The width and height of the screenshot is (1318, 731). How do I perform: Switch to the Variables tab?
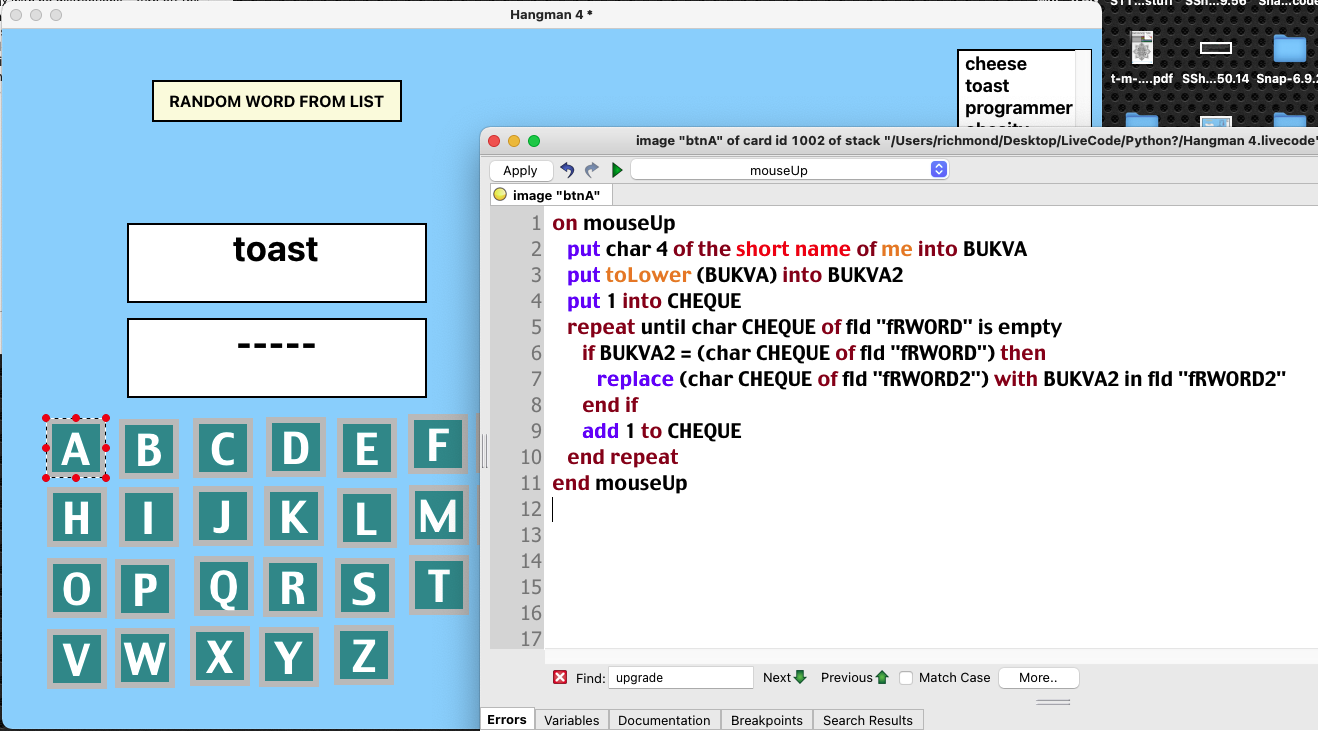[572, 720]
